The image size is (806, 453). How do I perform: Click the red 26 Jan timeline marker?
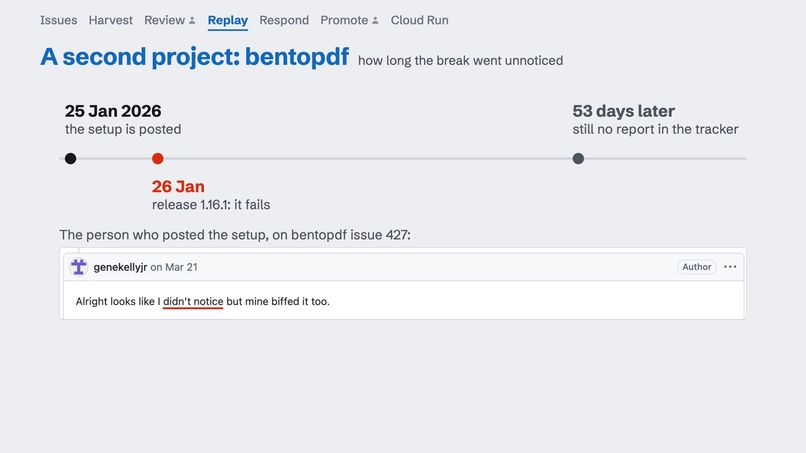pyautogui.click(x=158, y=158)
